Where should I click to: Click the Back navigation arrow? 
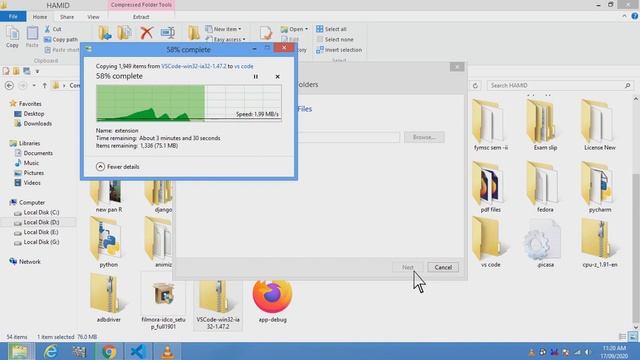point(9,85)
